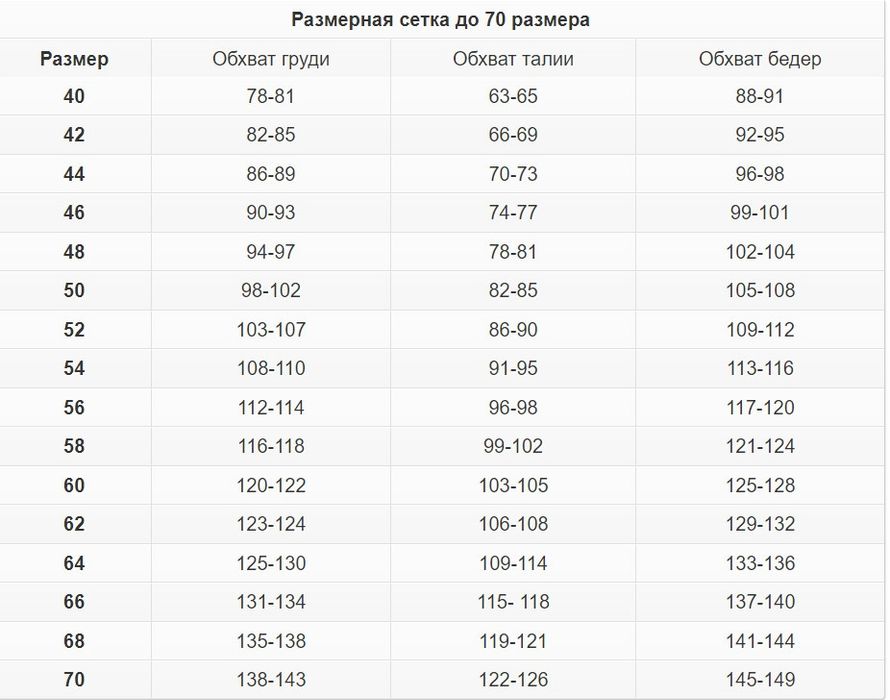Select chest measurement 98-102

(x=271, y=291)
